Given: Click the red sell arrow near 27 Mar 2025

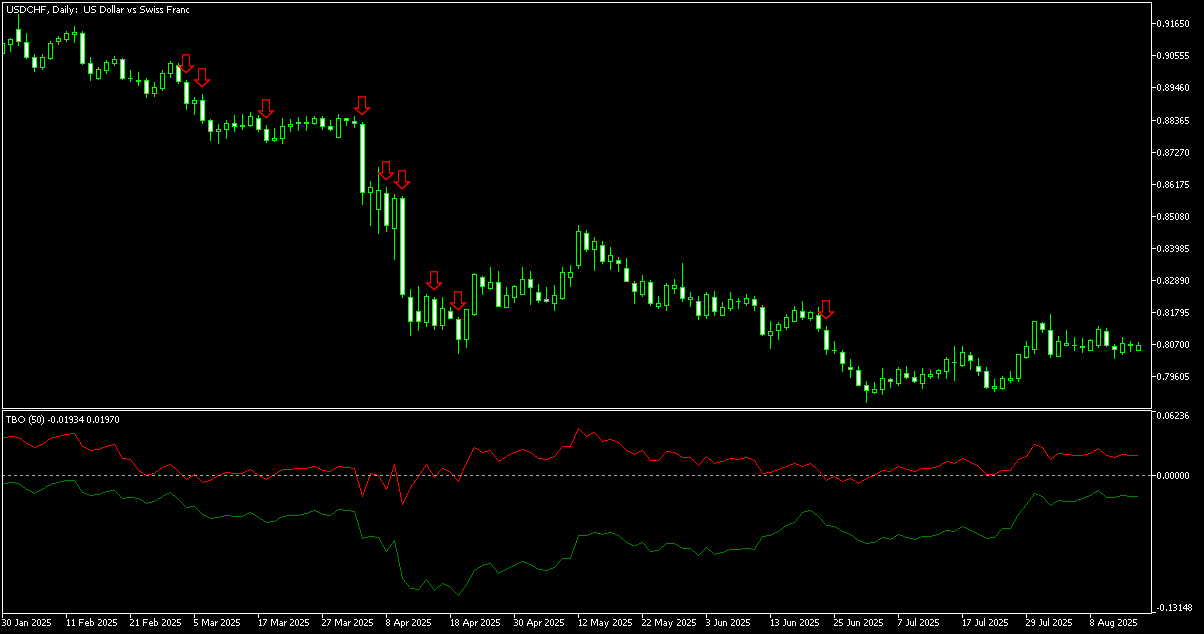Looking at the screenshot, I should [362, 104].
